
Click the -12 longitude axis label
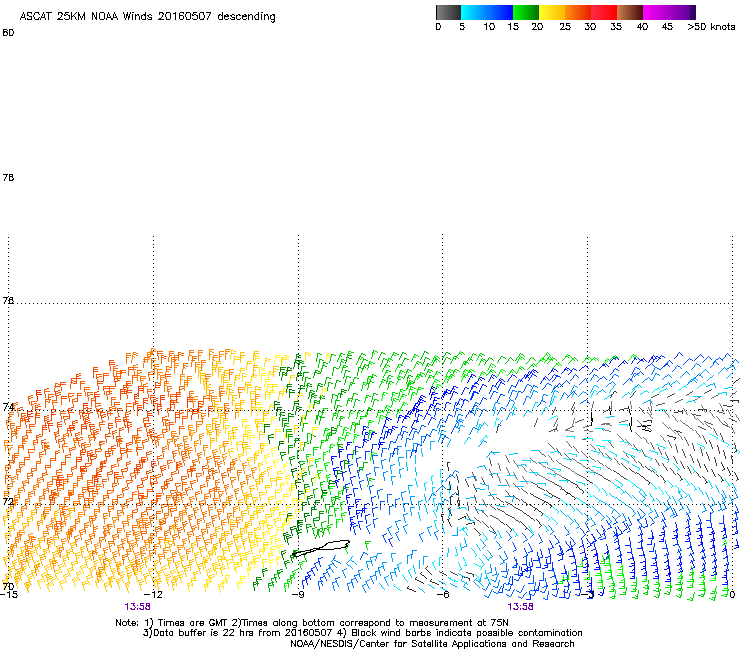point(153,595)
